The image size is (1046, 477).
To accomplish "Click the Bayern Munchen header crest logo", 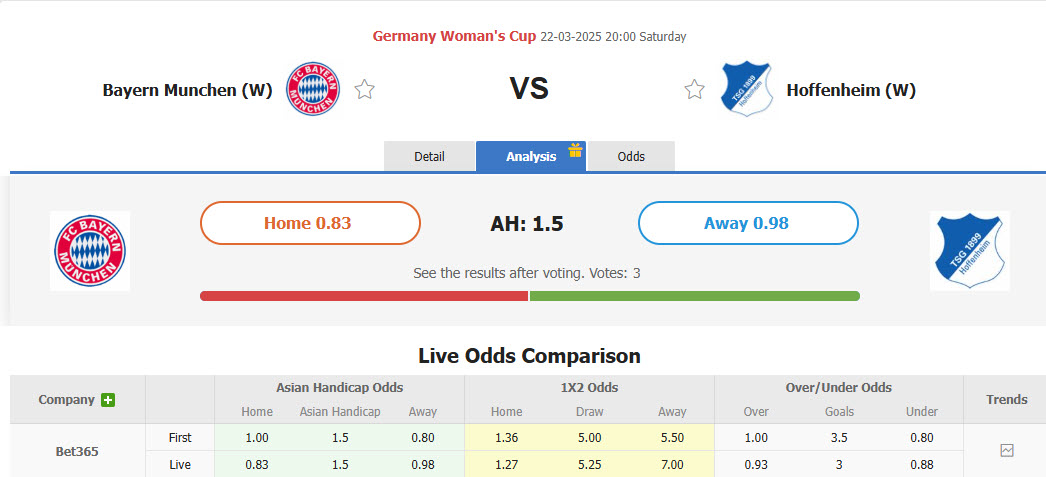I will click(313, 89).
